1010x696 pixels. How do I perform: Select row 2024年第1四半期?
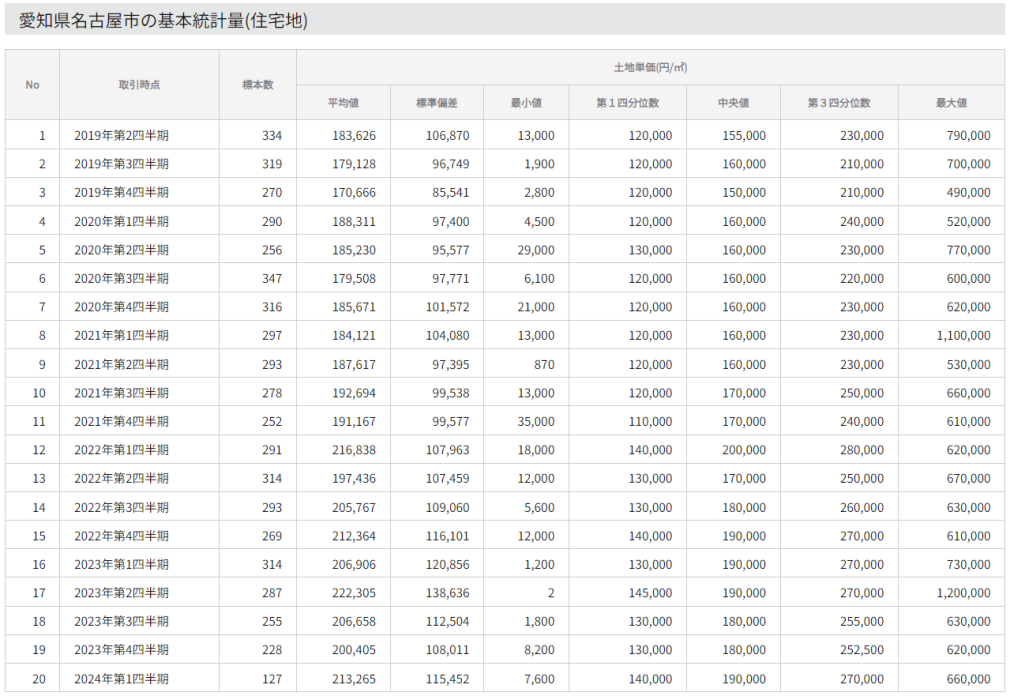tap(505, 679)
